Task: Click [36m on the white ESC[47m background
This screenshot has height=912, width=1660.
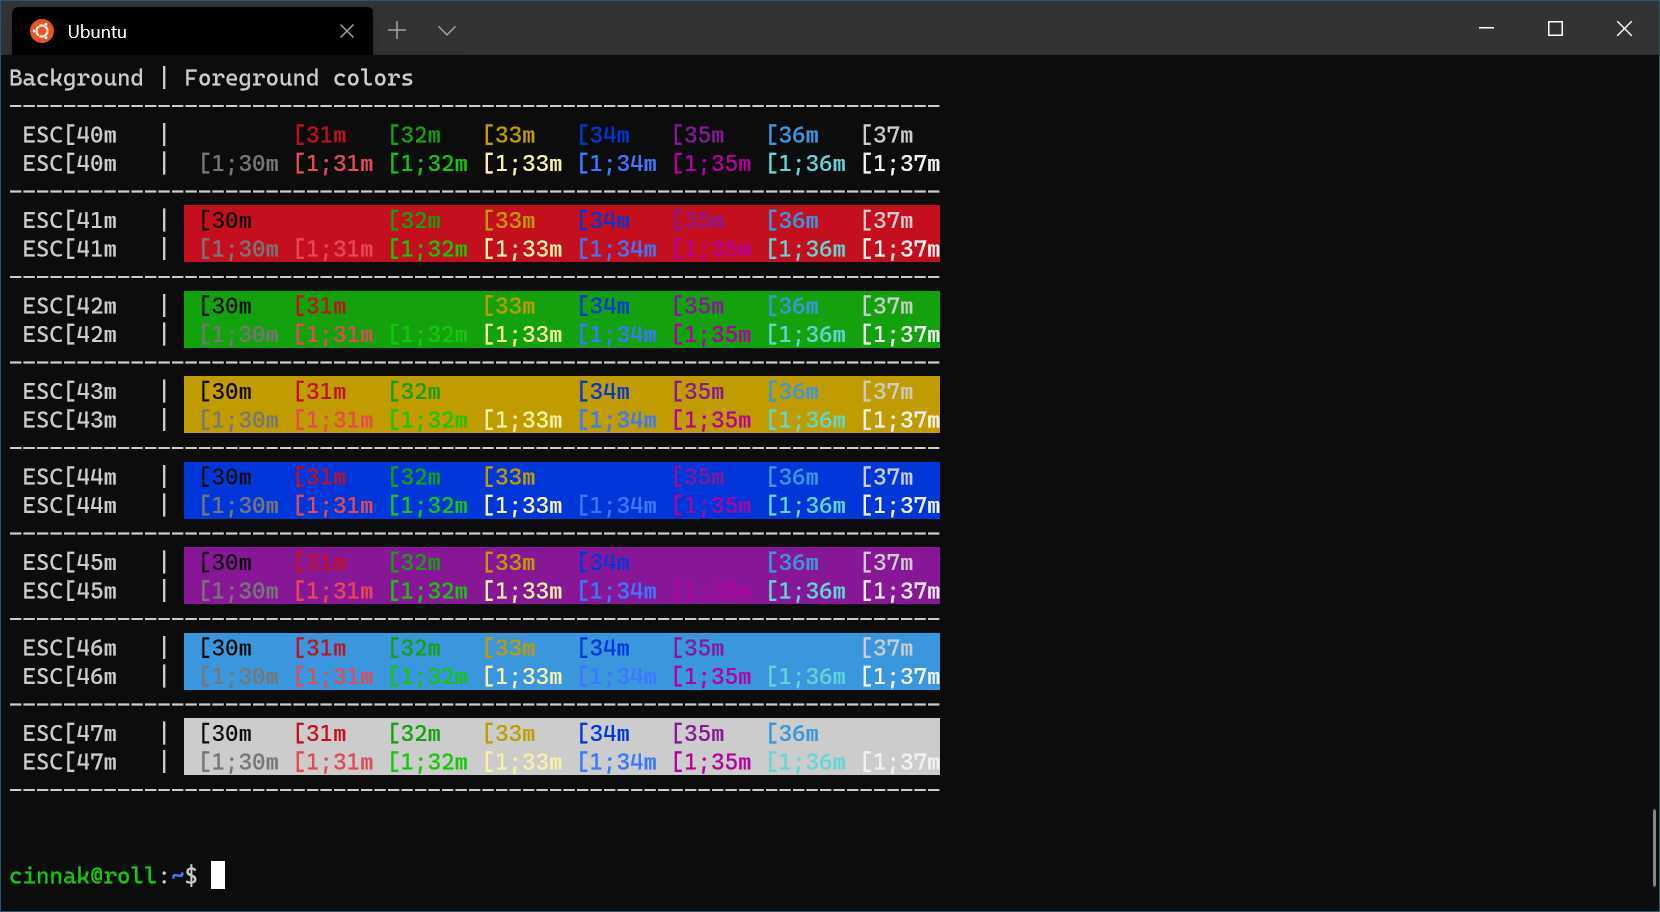Action: pos(792,734)
